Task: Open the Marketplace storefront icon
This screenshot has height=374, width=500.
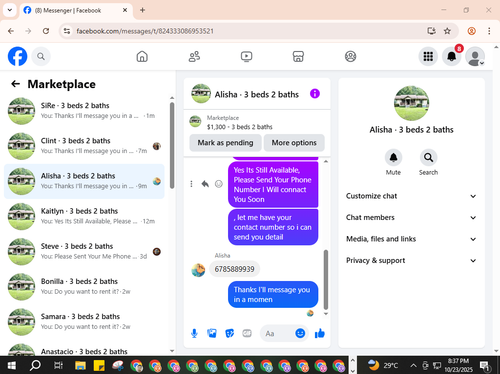Action: click(298, 56)
